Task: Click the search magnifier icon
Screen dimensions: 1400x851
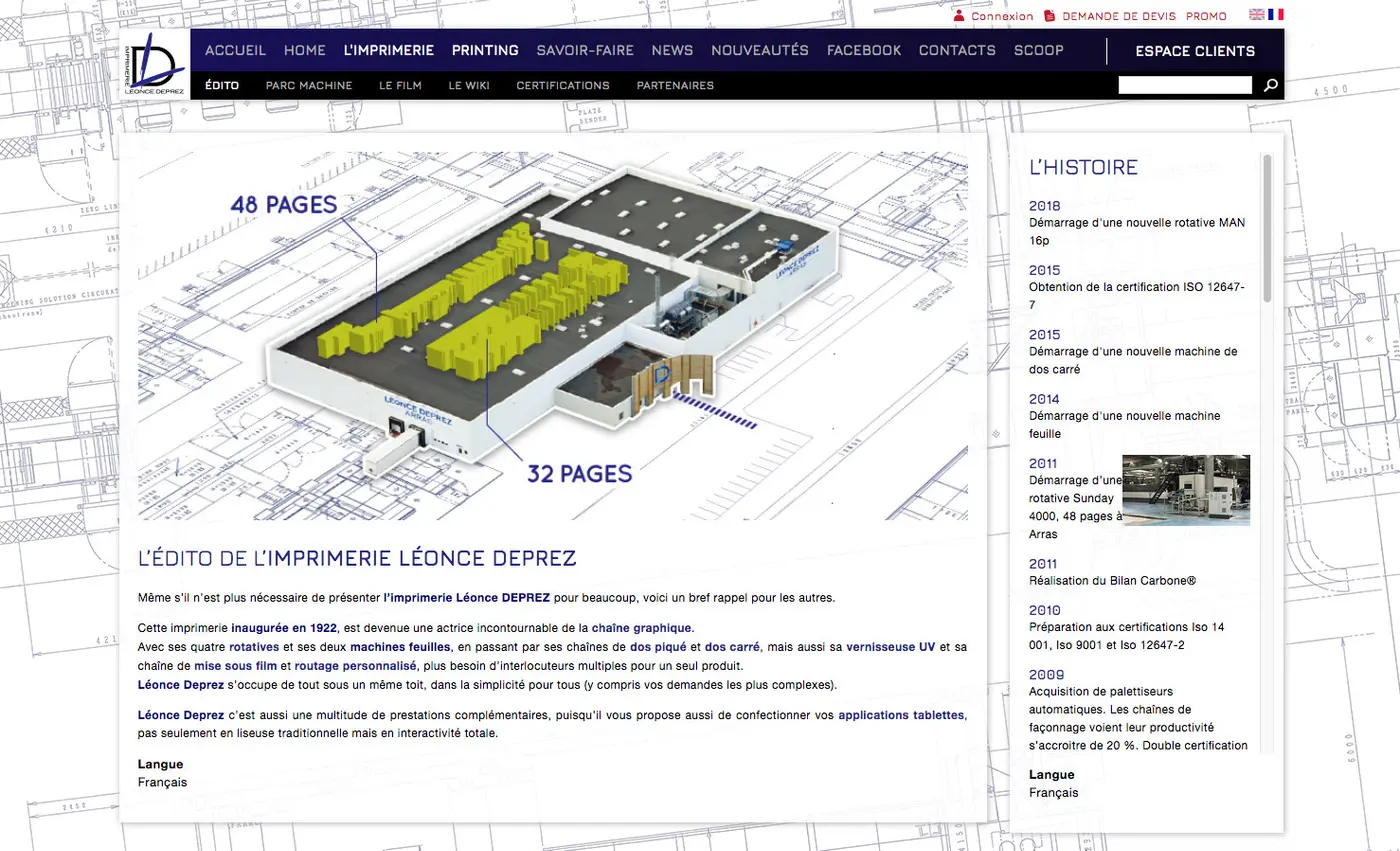Action: (1270, 85)
